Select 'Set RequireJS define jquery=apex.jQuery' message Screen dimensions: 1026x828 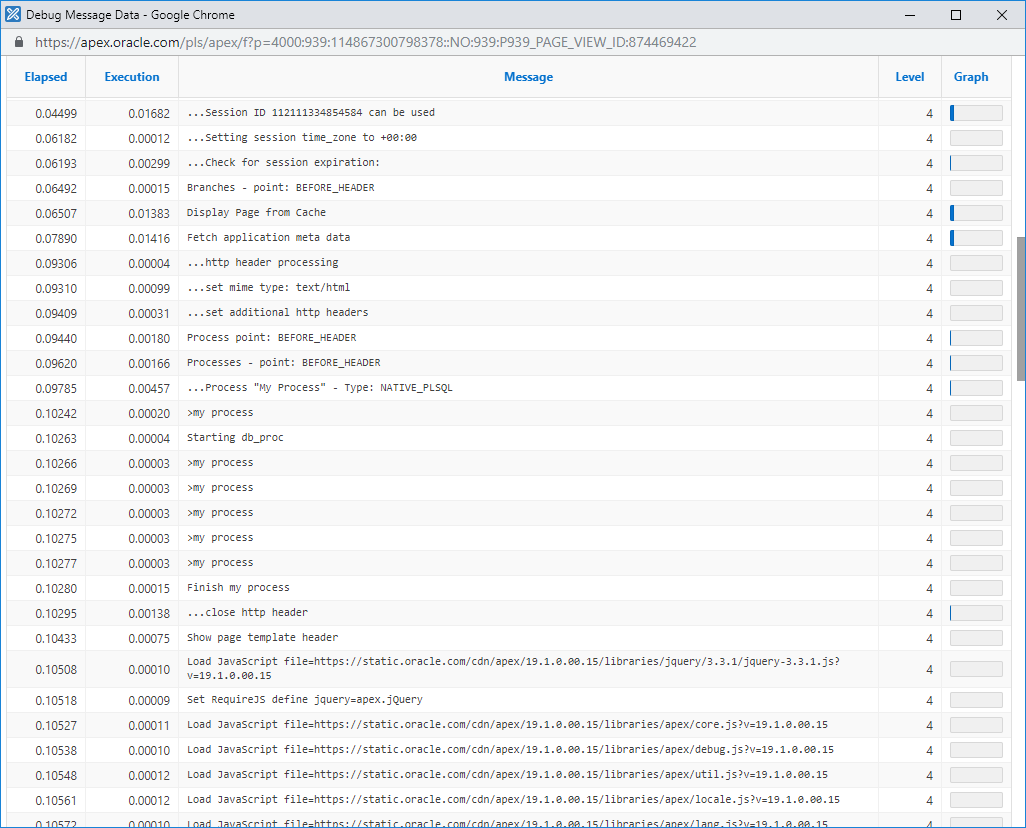(x=305, y=700)
